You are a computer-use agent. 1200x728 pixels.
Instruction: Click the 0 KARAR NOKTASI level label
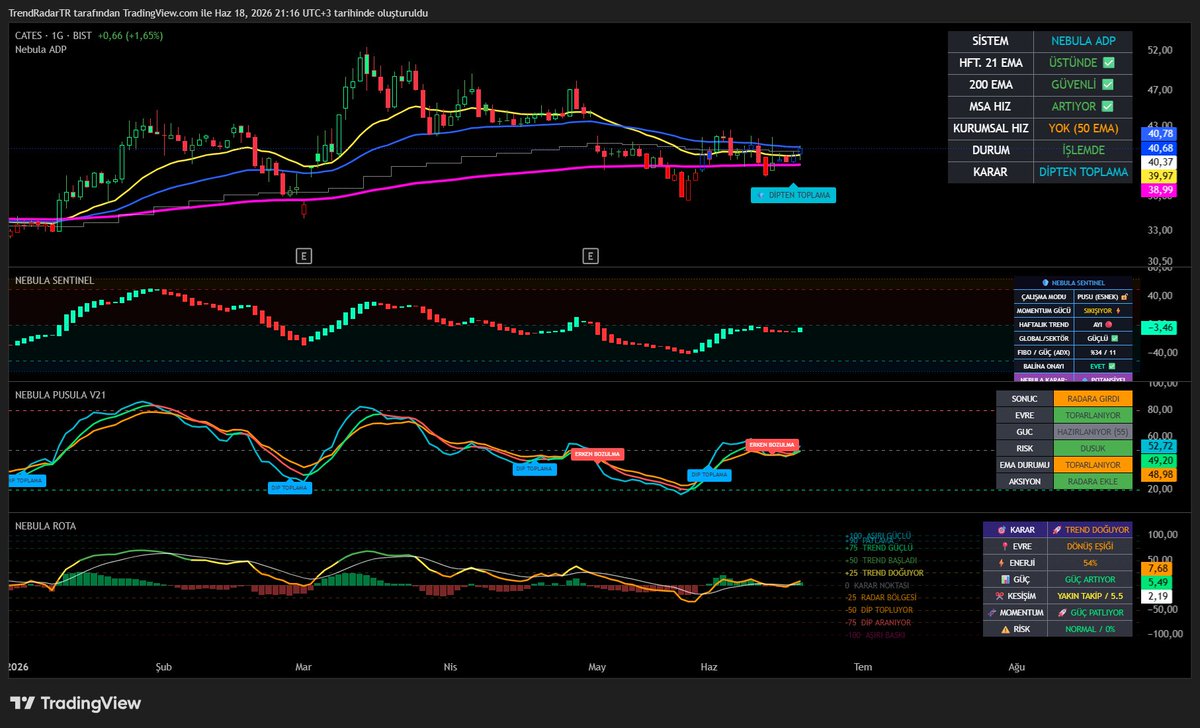[879, 585]
